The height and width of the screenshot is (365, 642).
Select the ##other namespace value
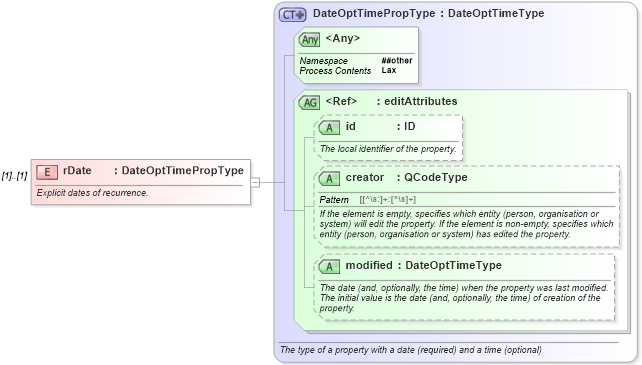point(397,61)
